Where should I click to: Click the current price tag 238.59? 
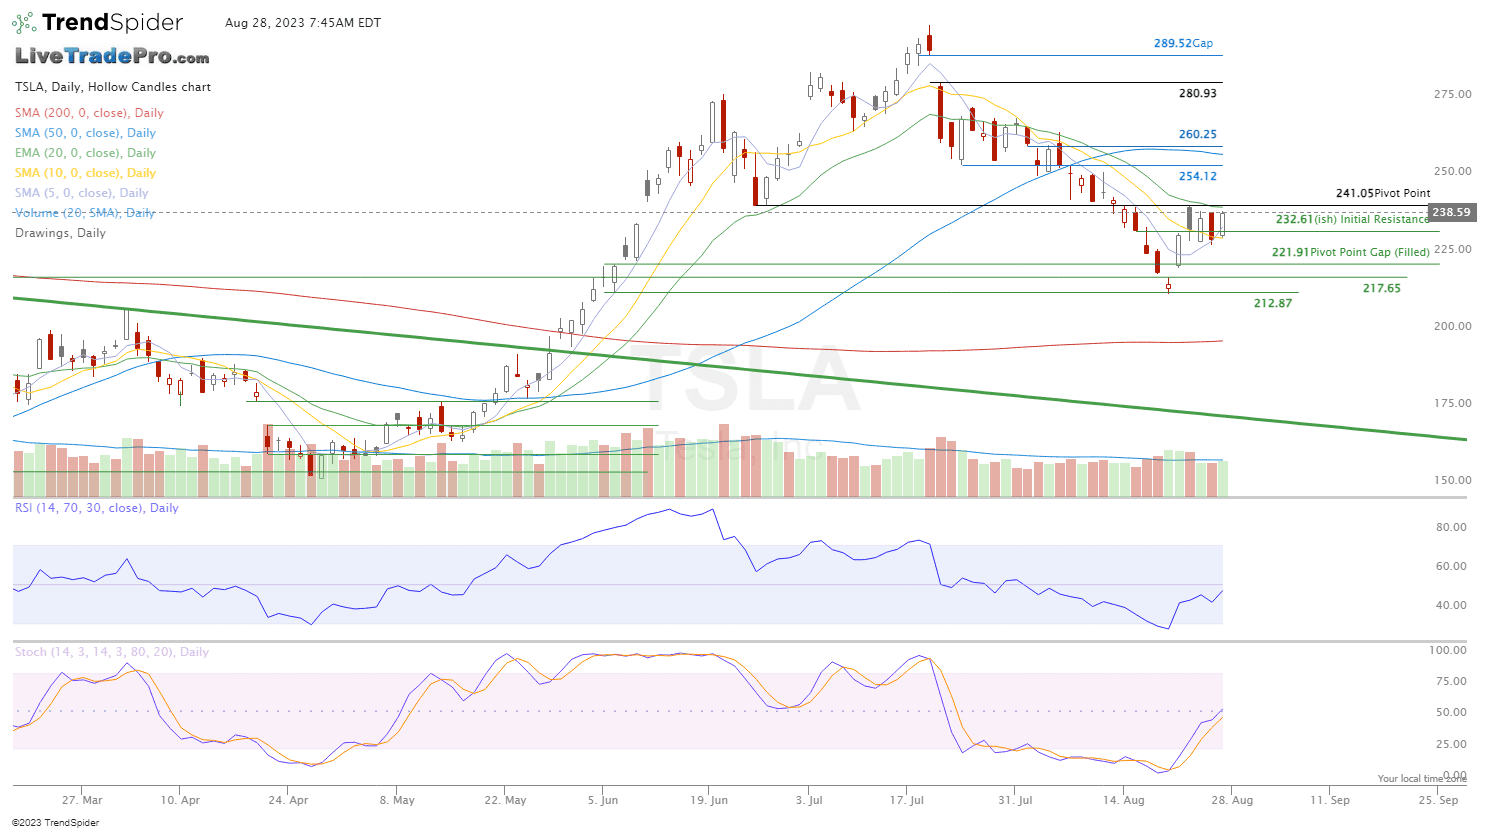click(x=1451, y=212)
